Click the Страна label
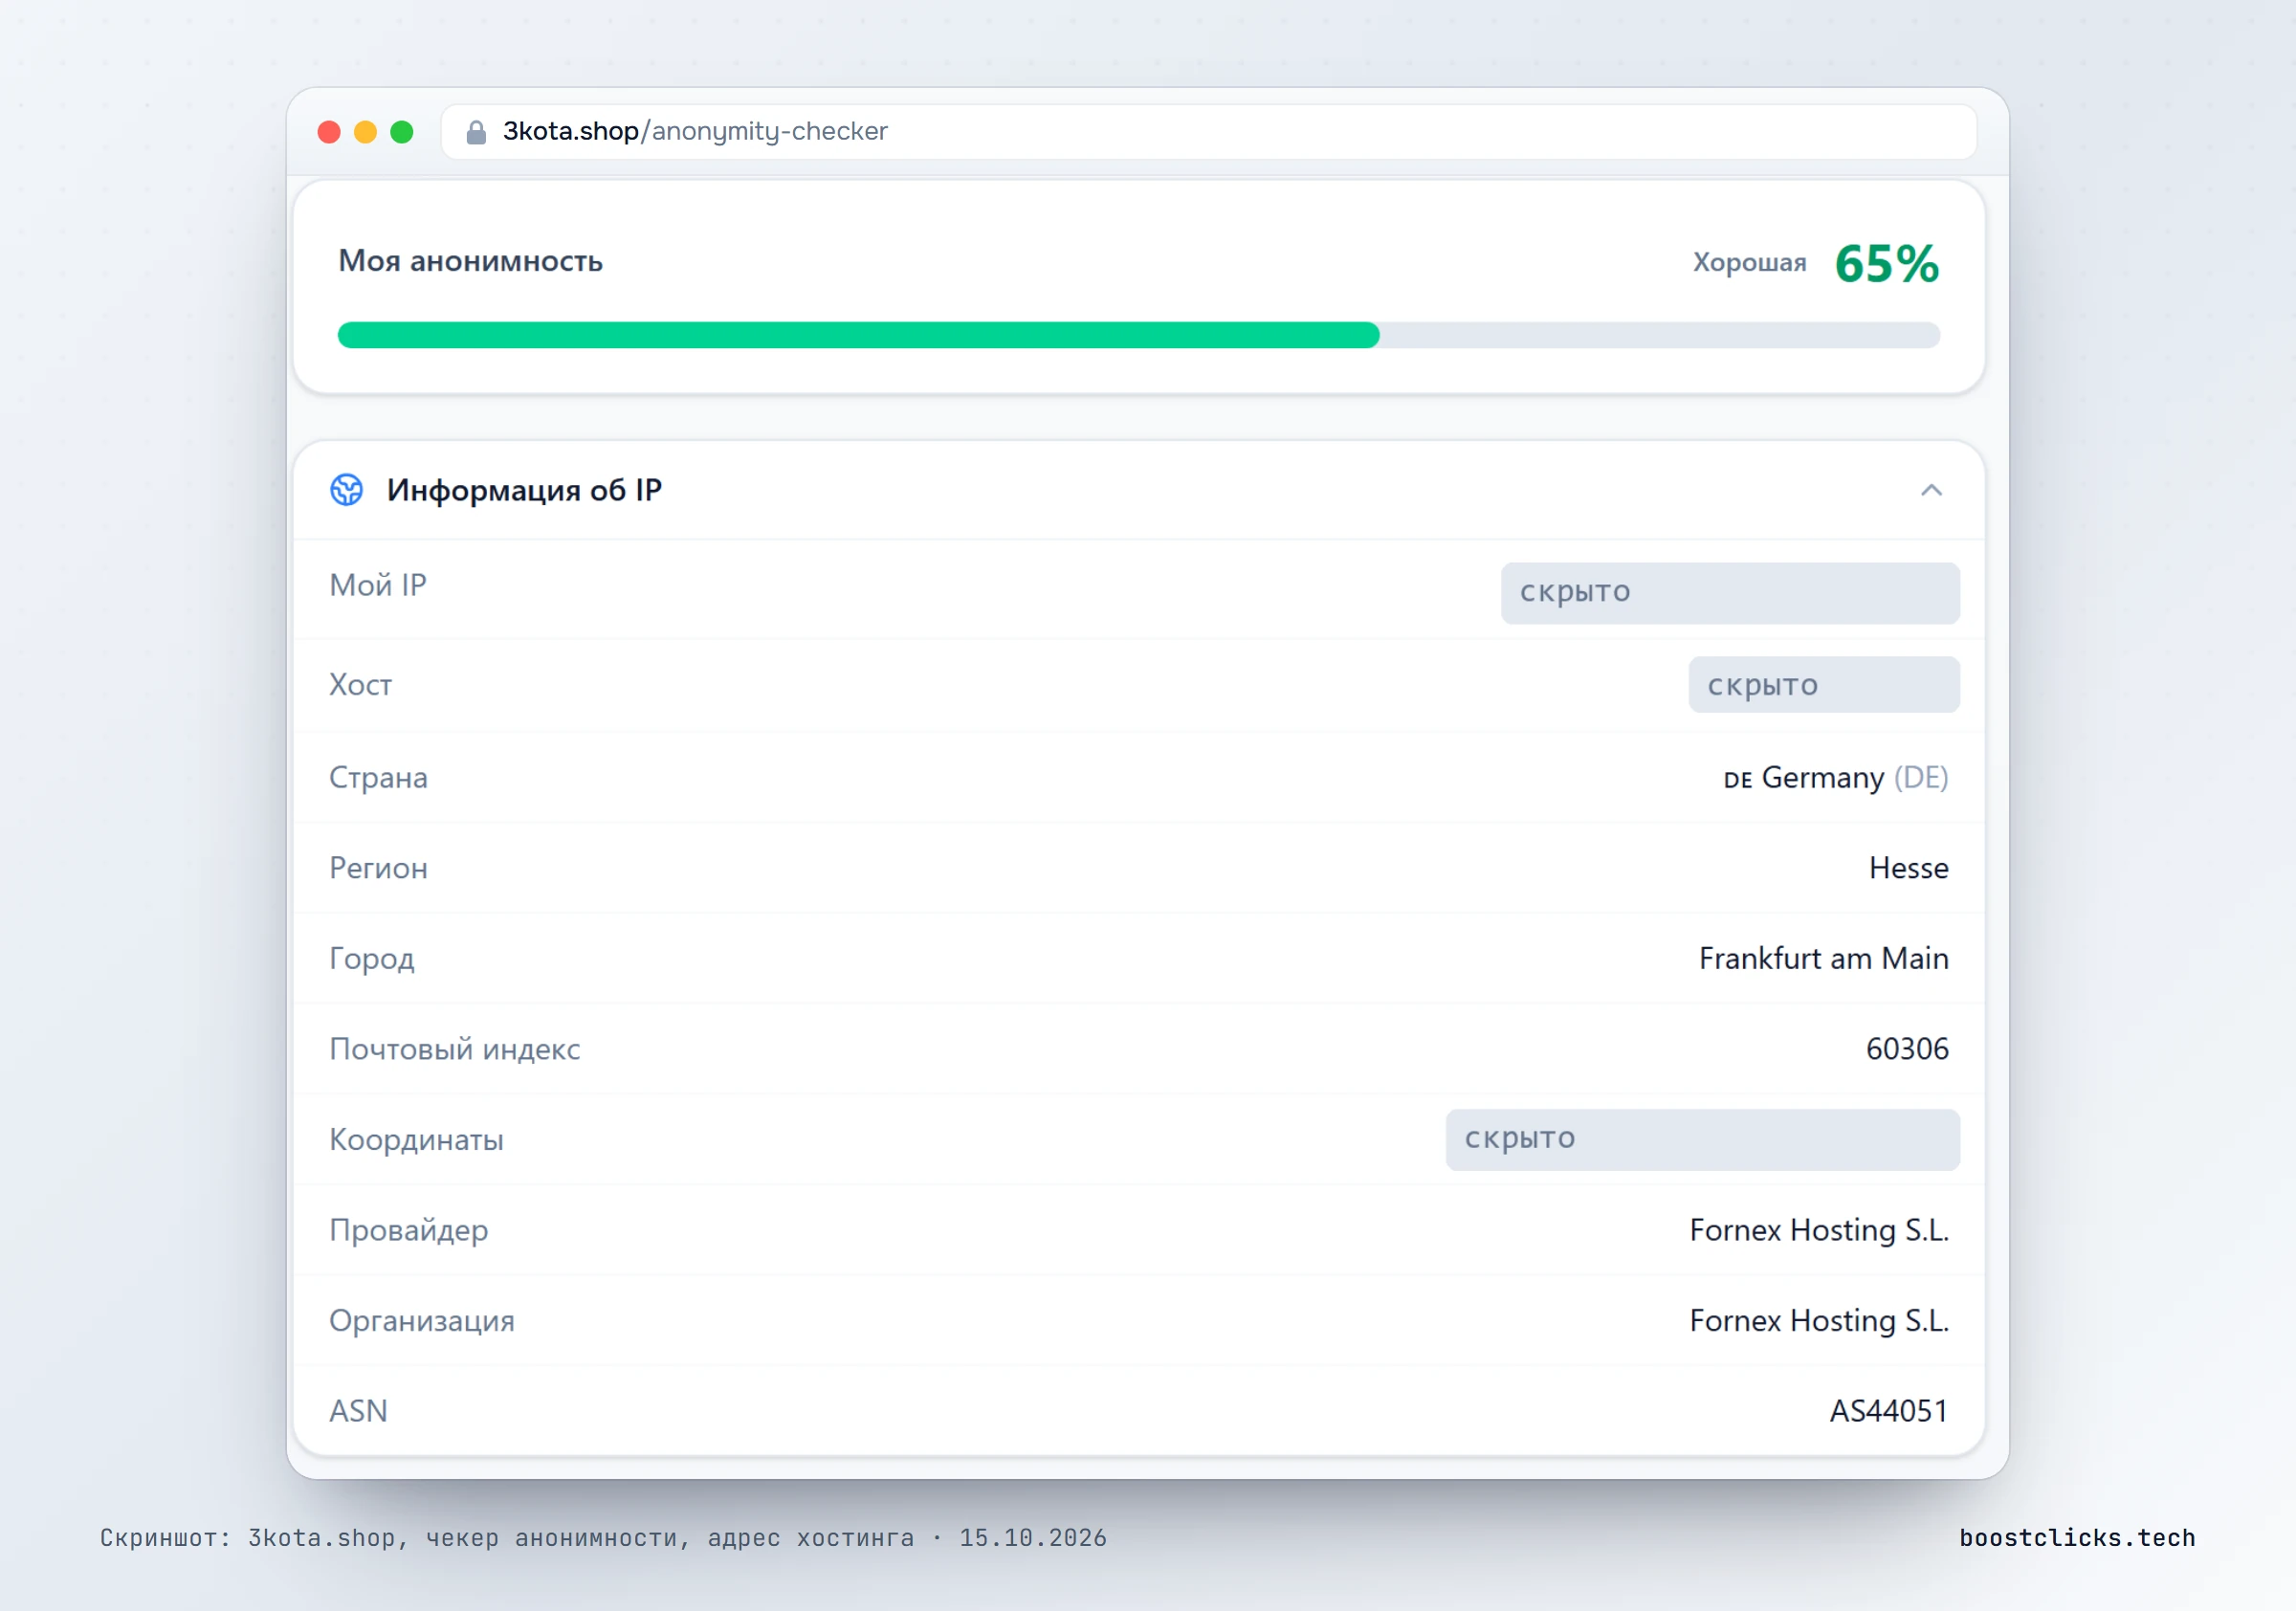Image resolution: width=2296 pixels, height=1611 pixels. (x=379, y=778)
